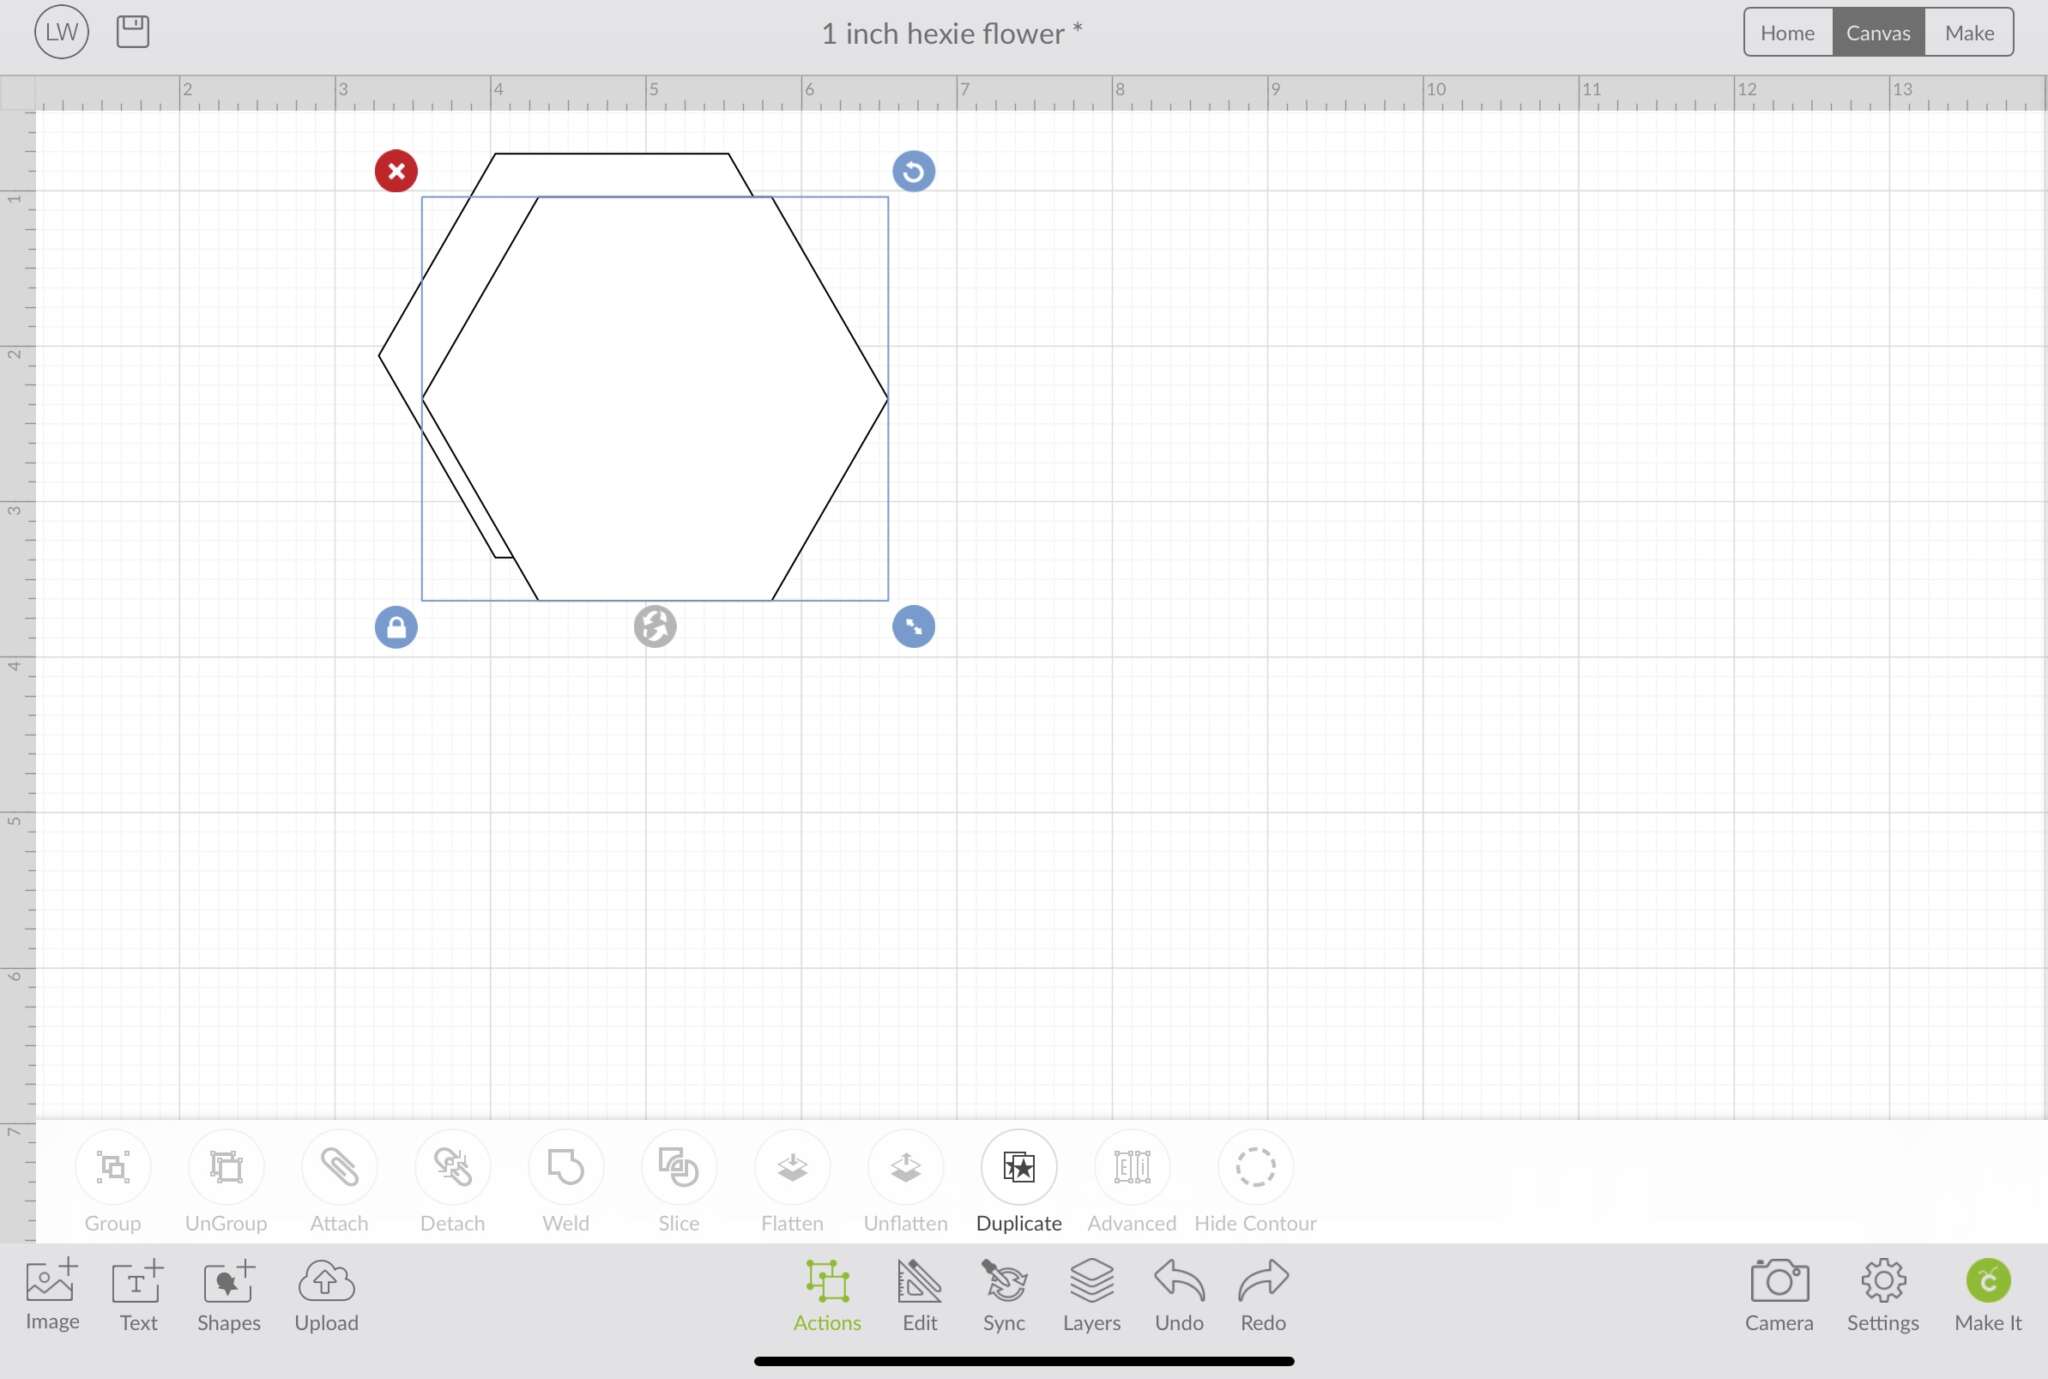This screenshot has width=2048, height=1379.
Task: Open the Camera capture tool
Action: [x=1778, y=1293]
